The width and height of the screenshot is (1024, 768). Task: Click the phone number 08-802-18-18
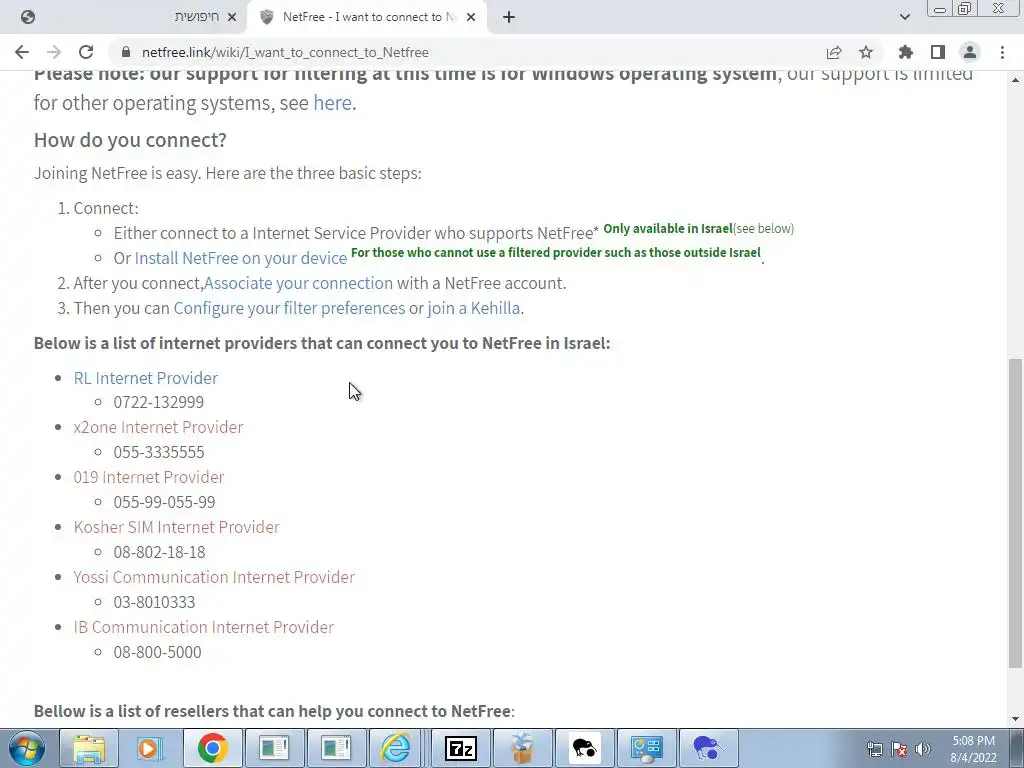pyautogui.click(x=159, y=552)
